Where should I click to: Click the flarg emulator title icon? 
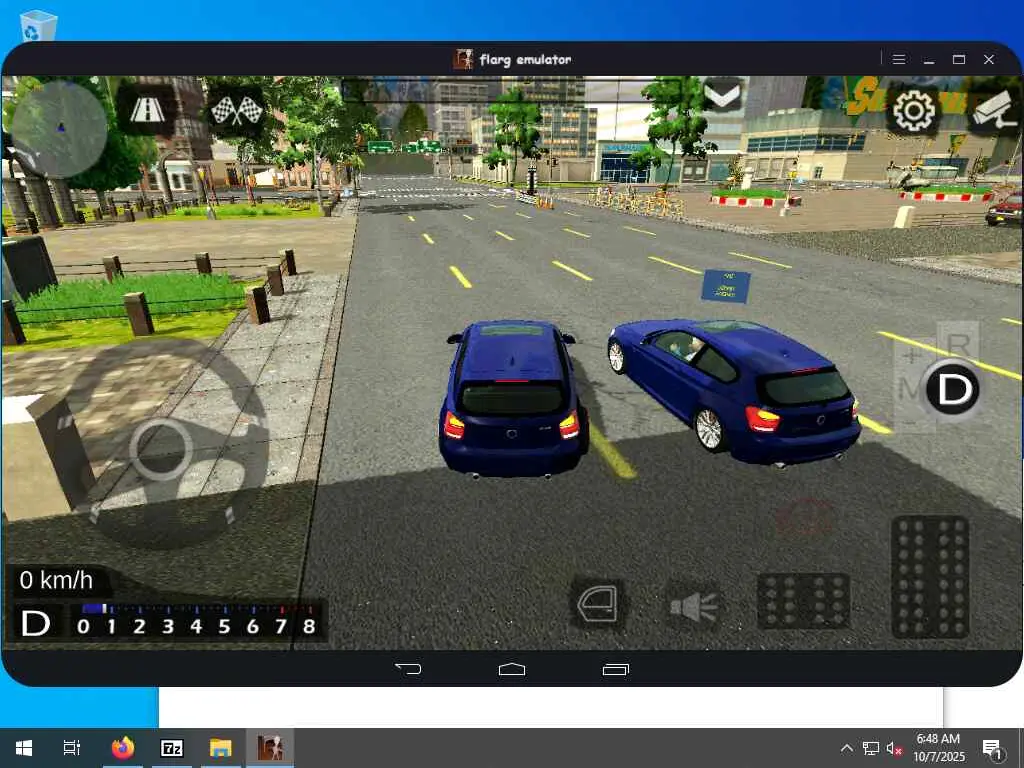point(463,59)
